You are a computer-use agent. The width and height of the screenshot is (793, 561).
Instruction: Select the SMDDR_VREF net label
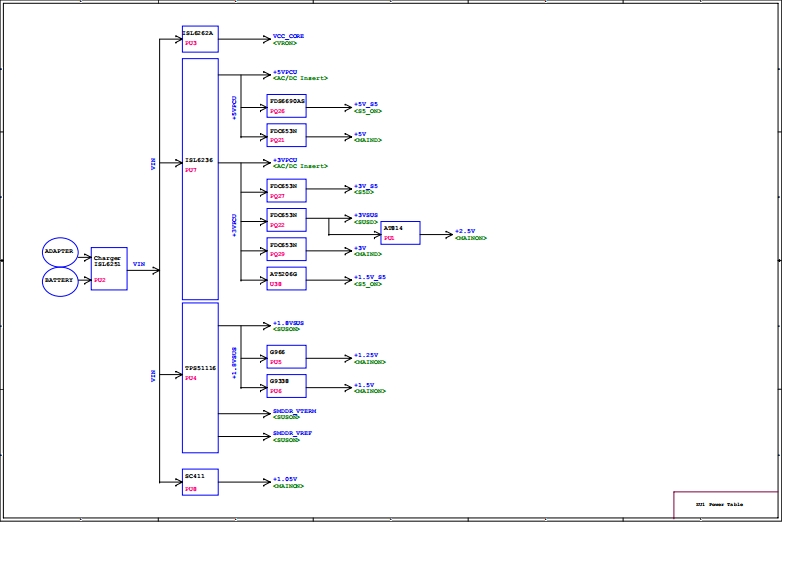(x=292, y=434)
